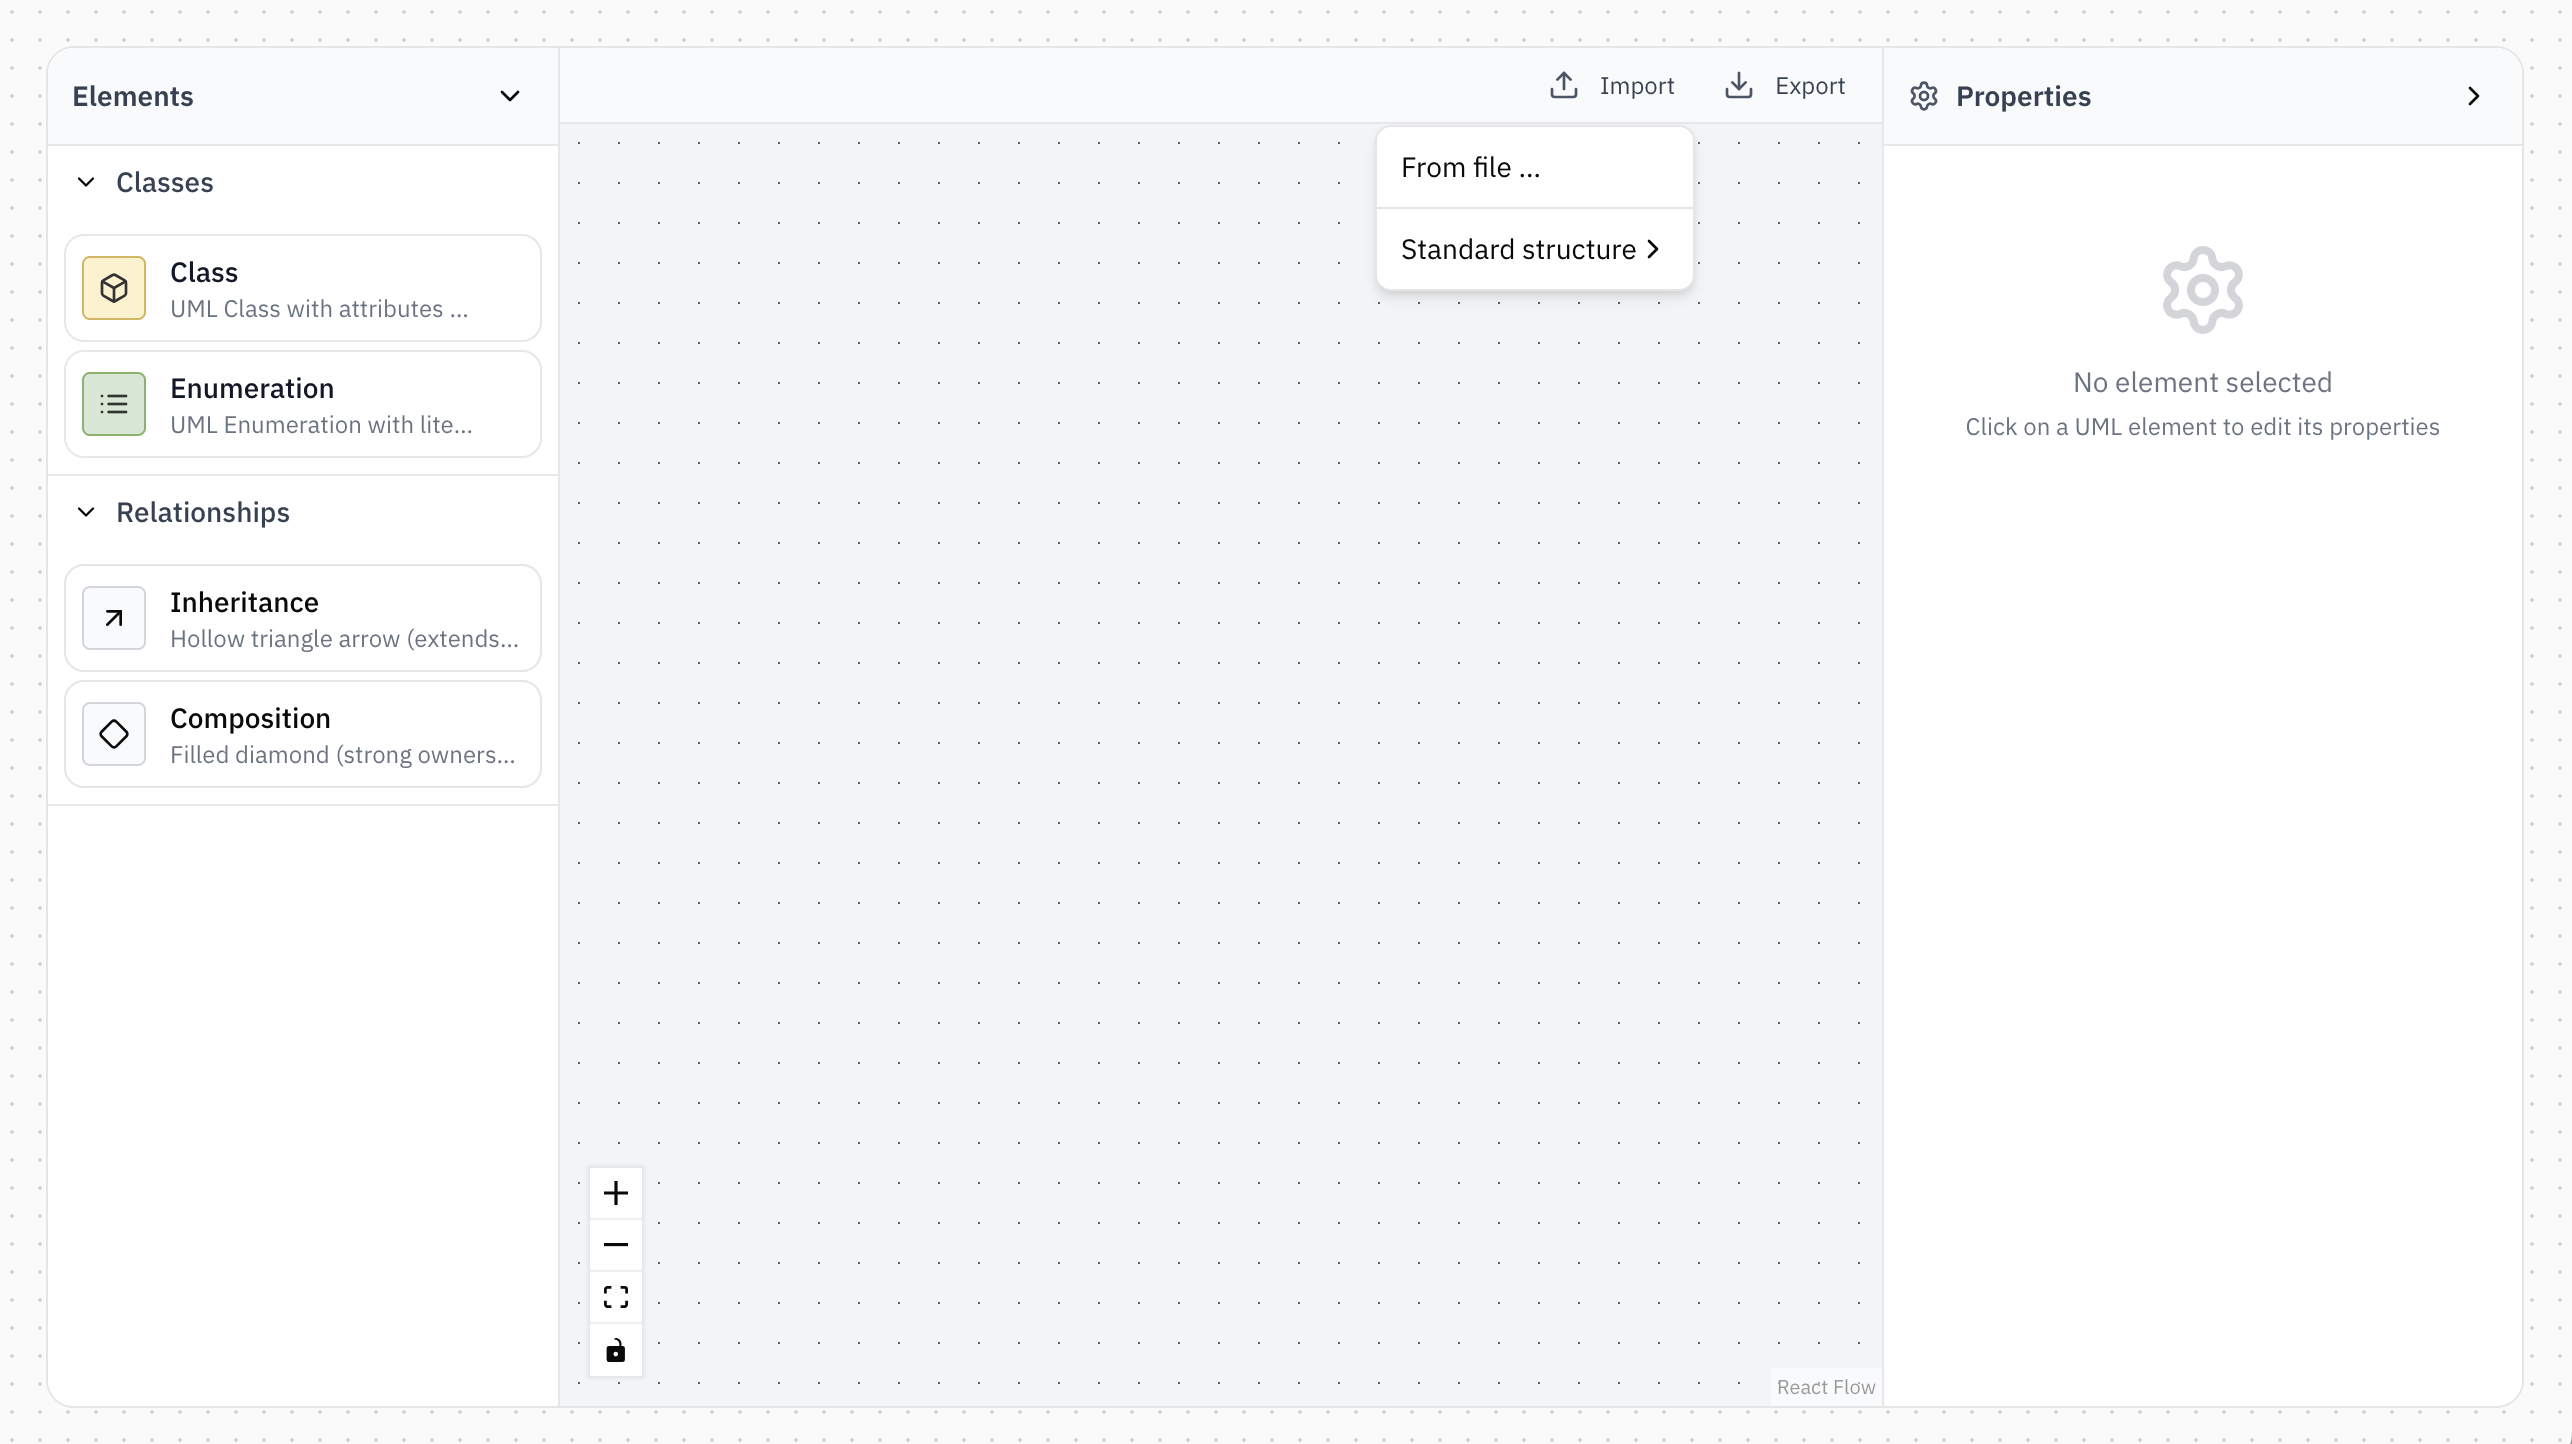Click the 'Elements' panel title

(133, 96)
